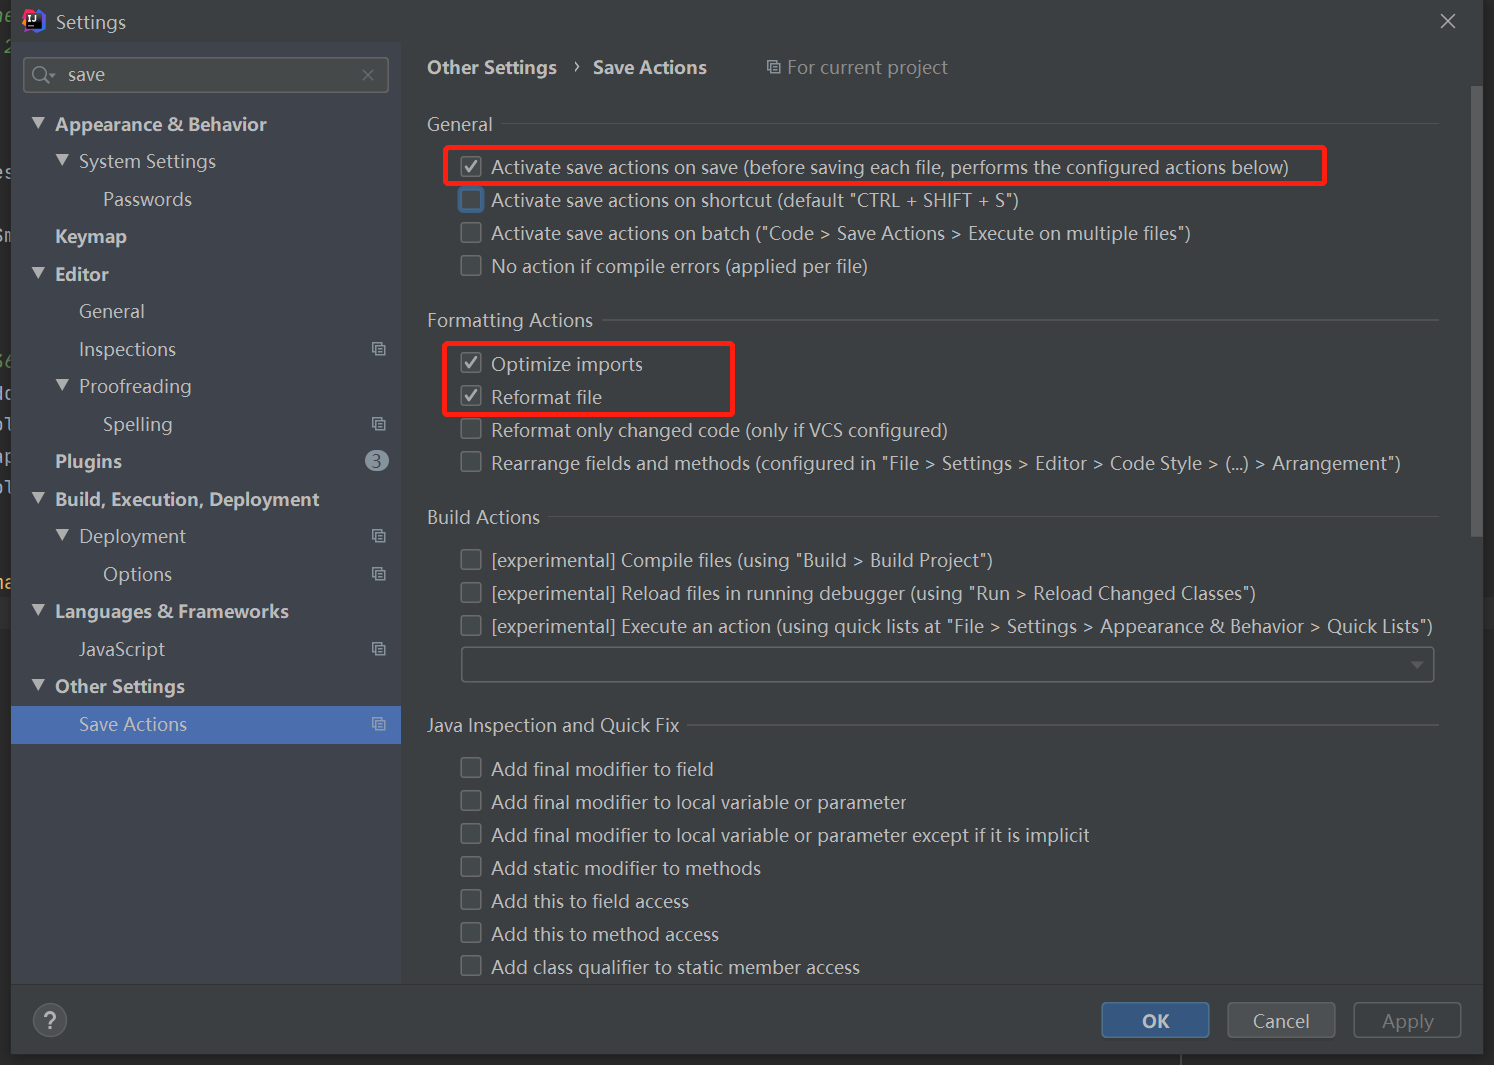1494x1065 pixels.
Task: Click the search magnifier icon in settings
Action: click(41, 75)
